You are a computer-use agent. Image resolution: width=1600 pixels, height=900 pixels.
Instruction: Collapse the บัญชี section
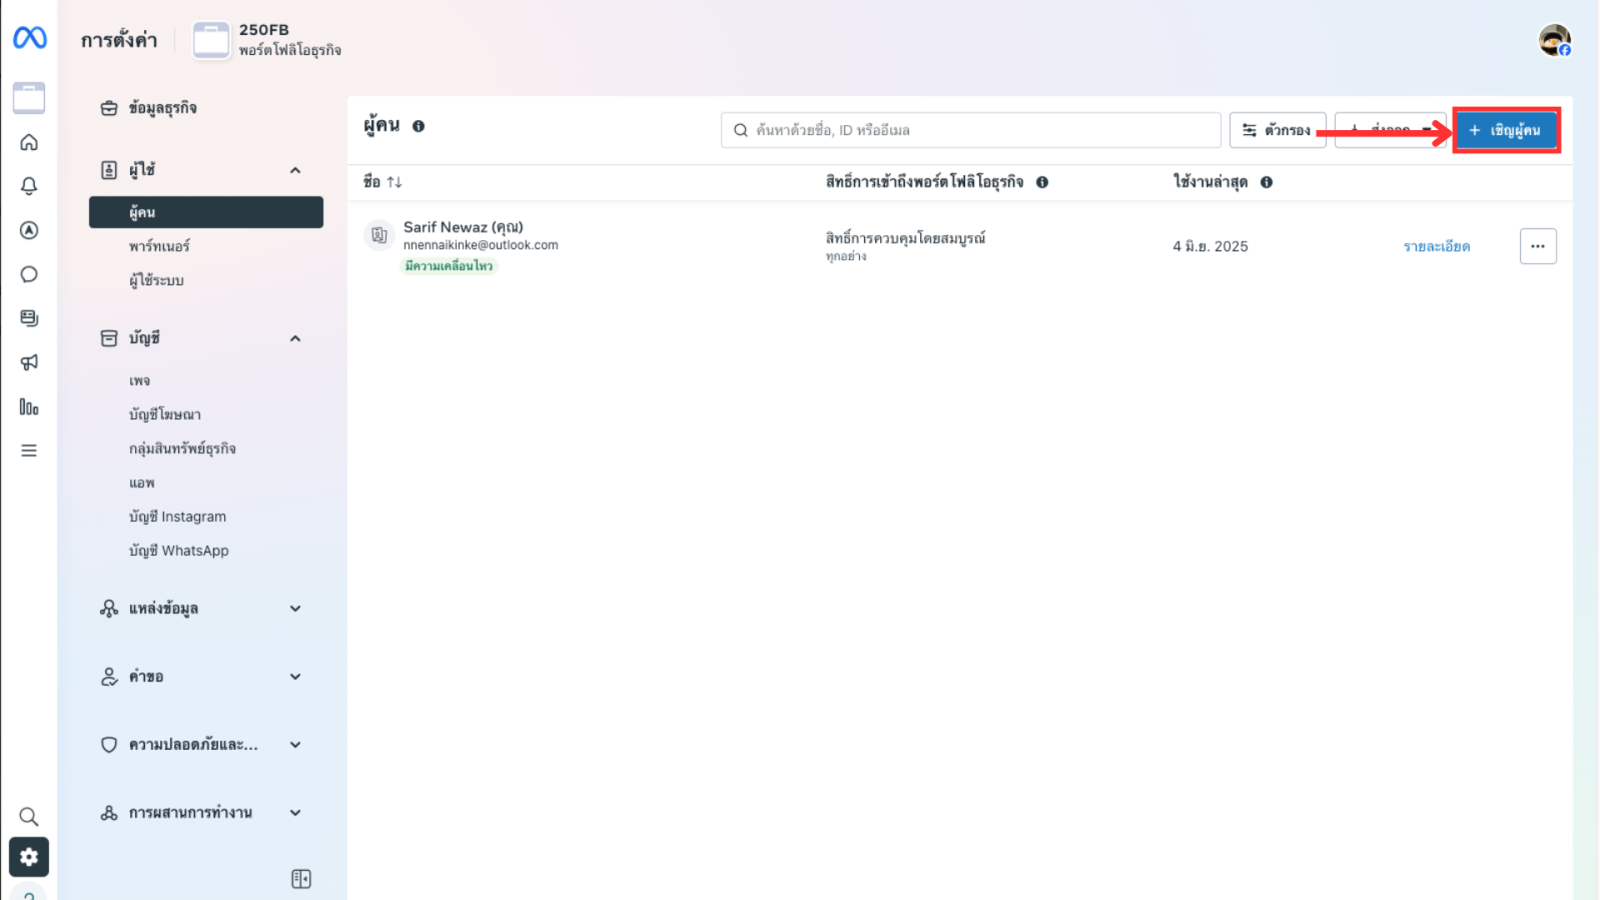coord(295,338)
